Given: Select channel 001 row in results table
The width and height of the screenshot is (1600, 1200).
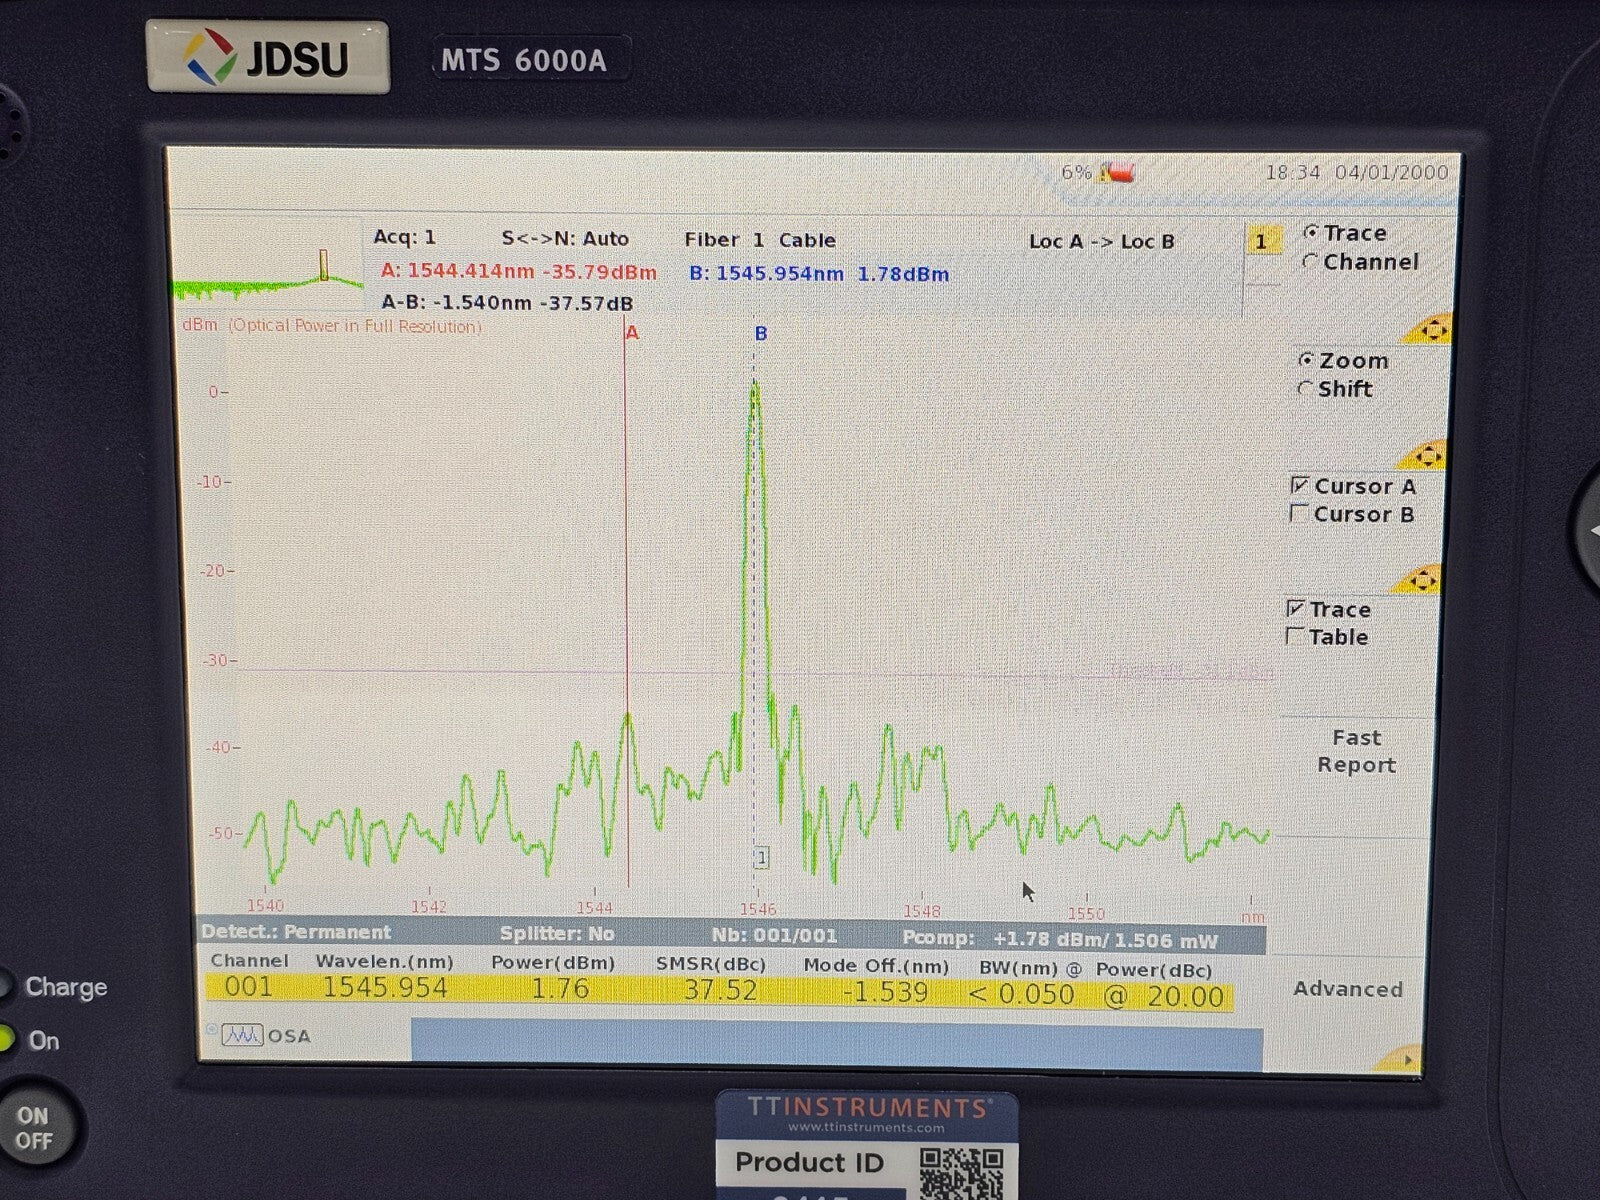Looking at the screenshot, I should point(719,992).
